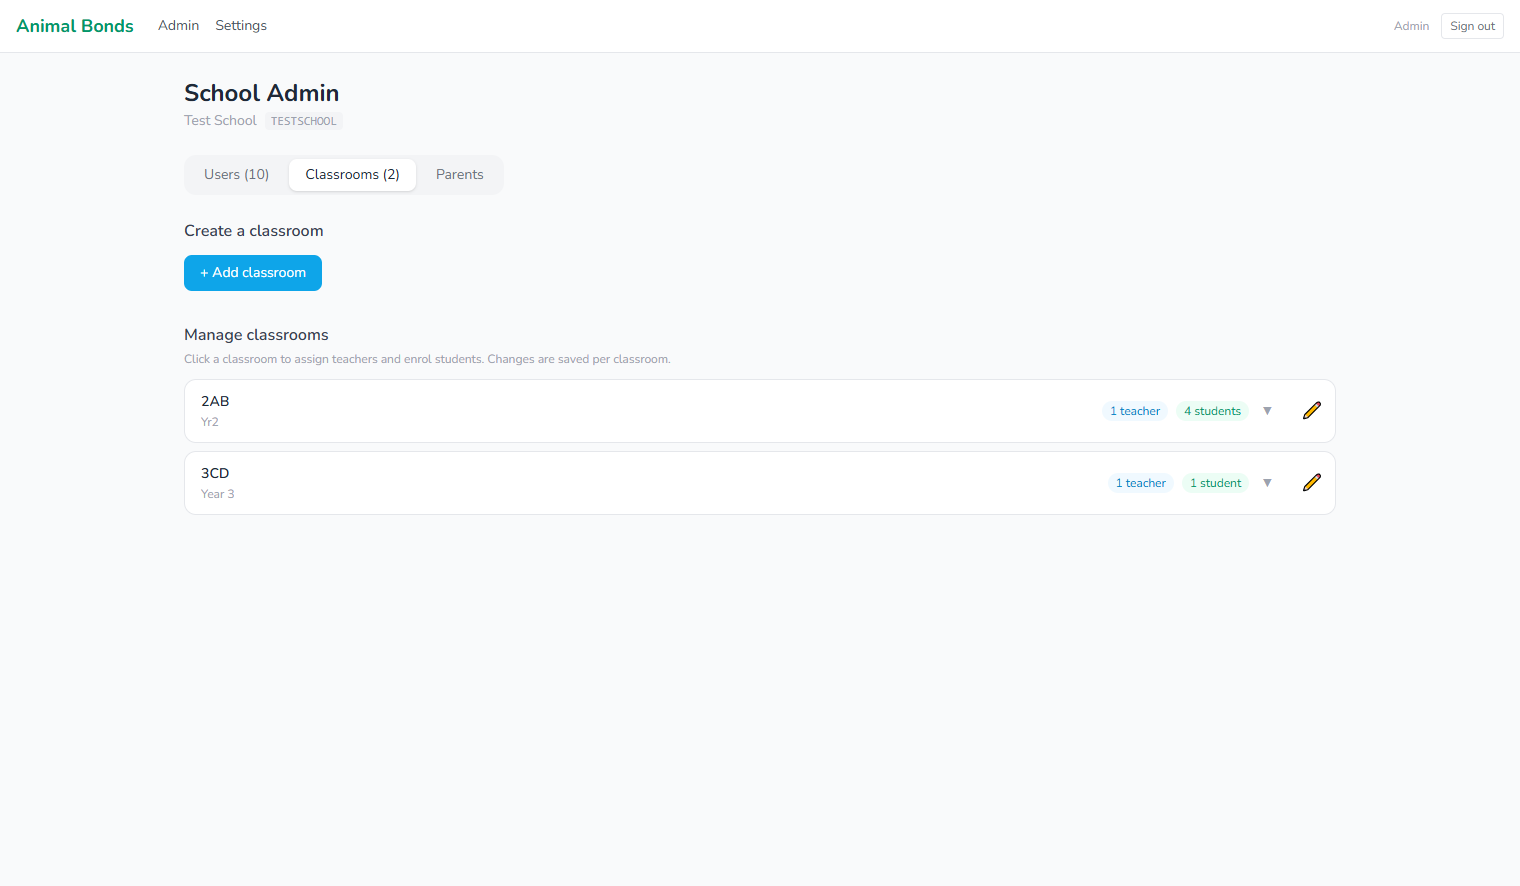1520x886 pixels.
Task: Expand the 2AB classroom details arrow
Action: click(1267, 411)
